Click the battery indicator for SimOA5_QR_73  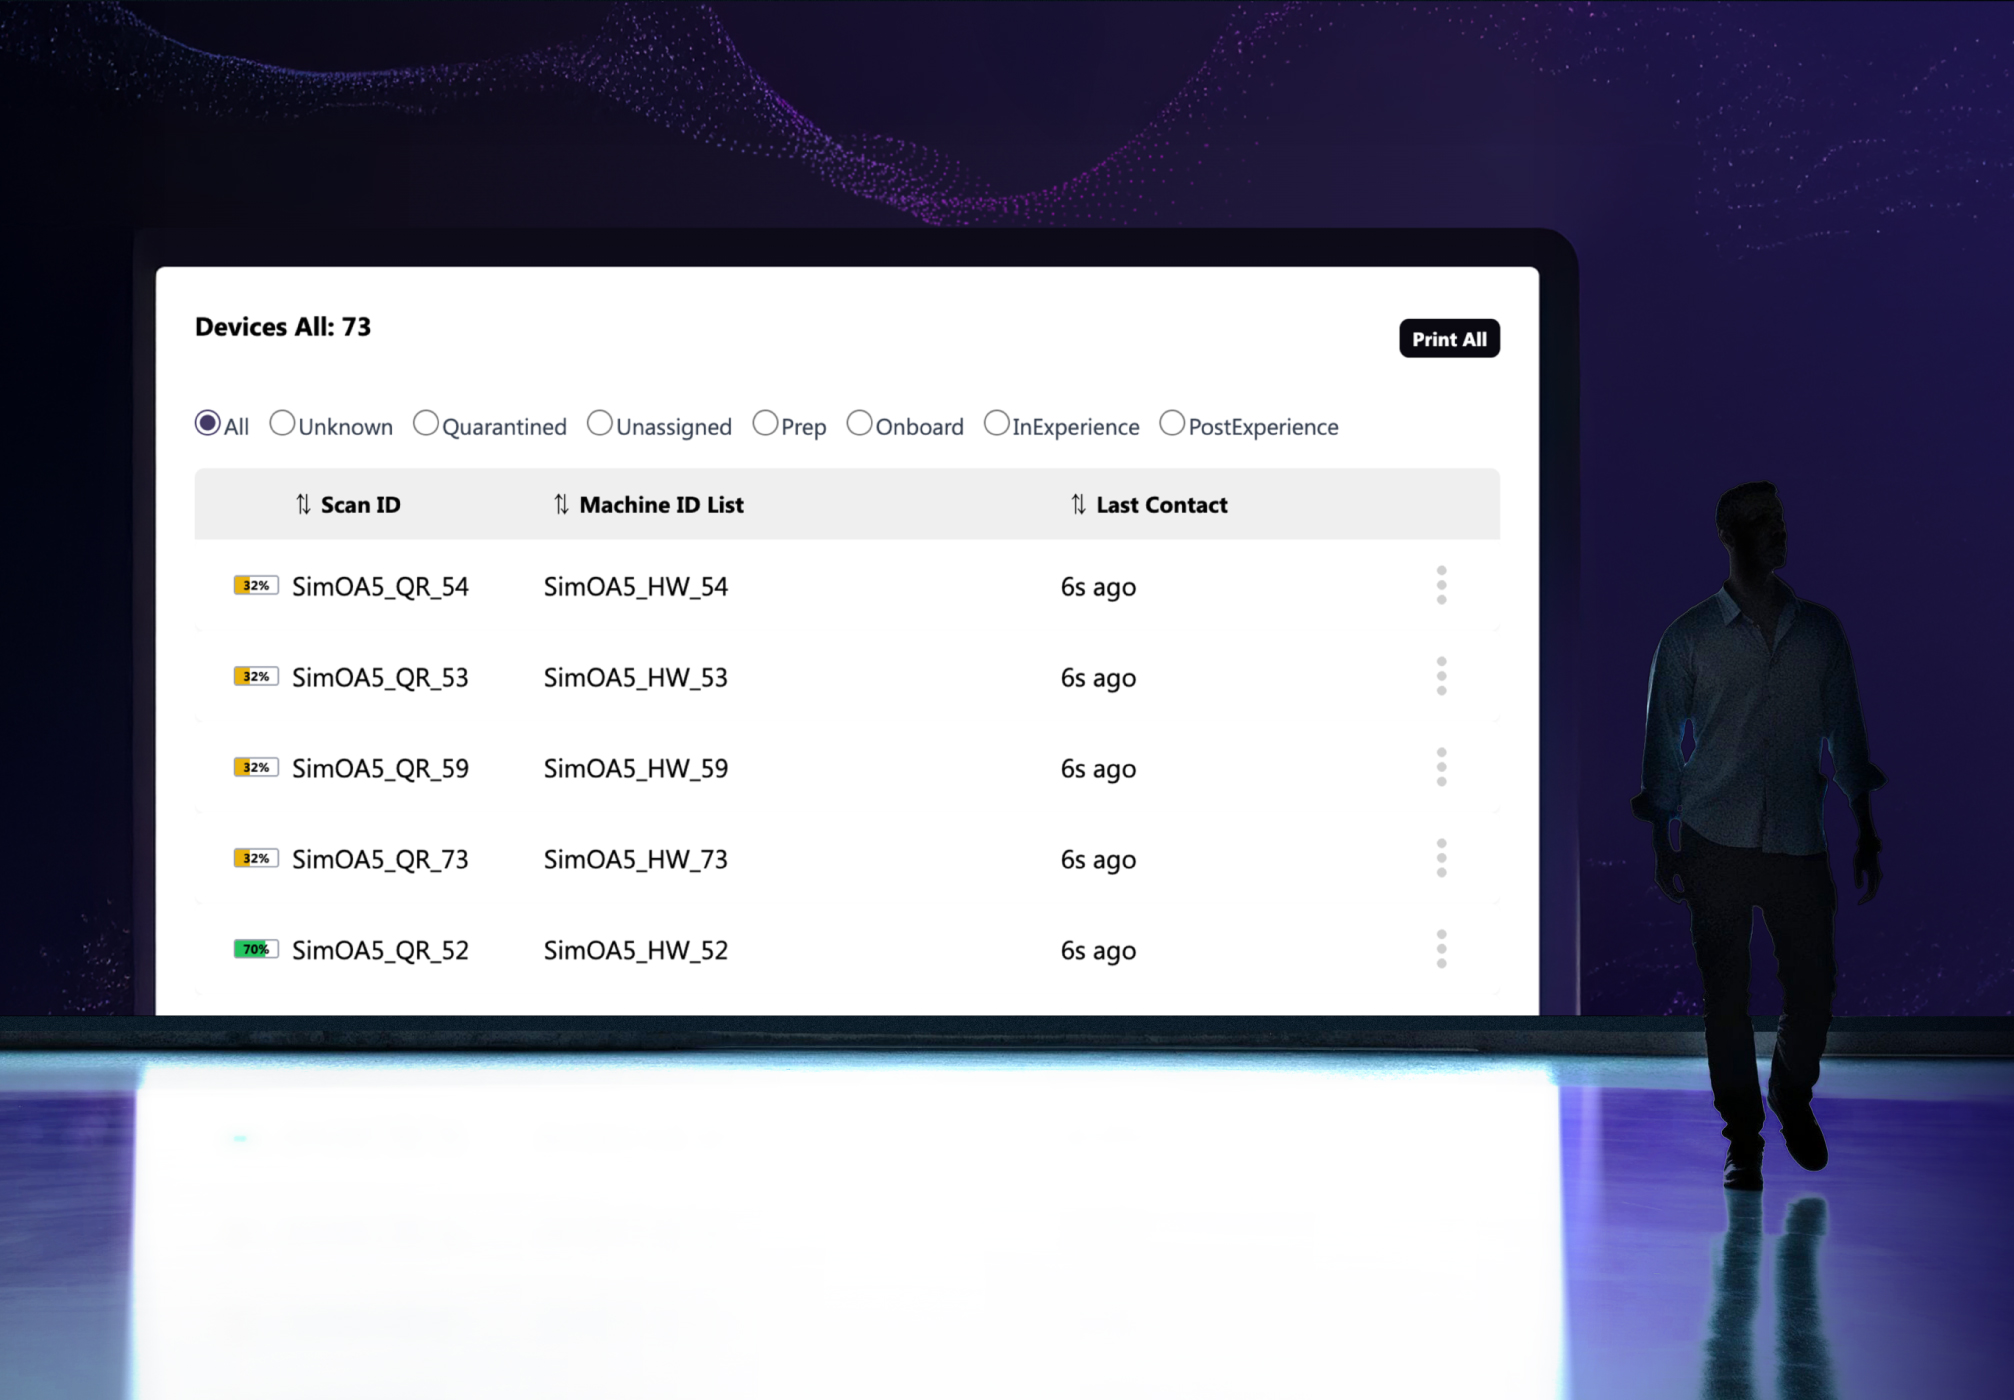255,859
